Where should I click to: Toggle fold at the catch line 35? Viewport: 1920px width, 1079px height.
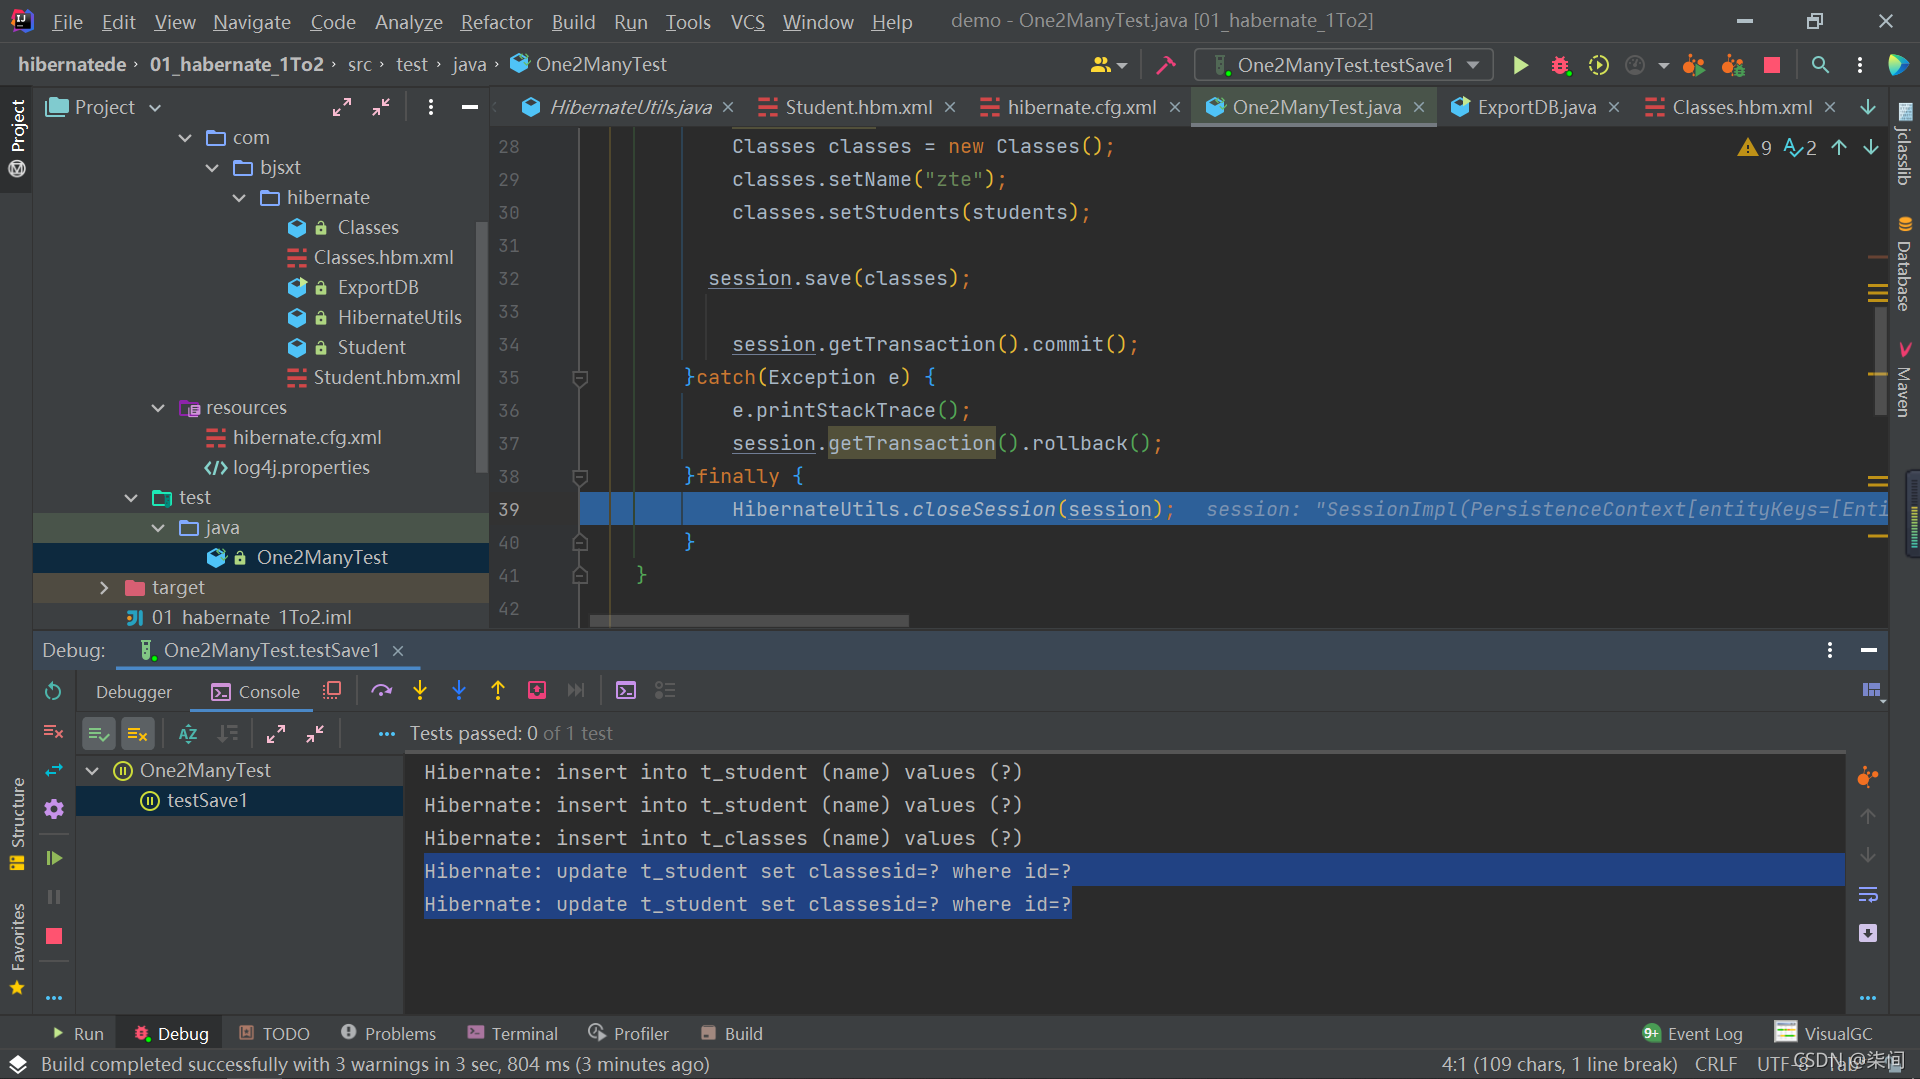579,378
